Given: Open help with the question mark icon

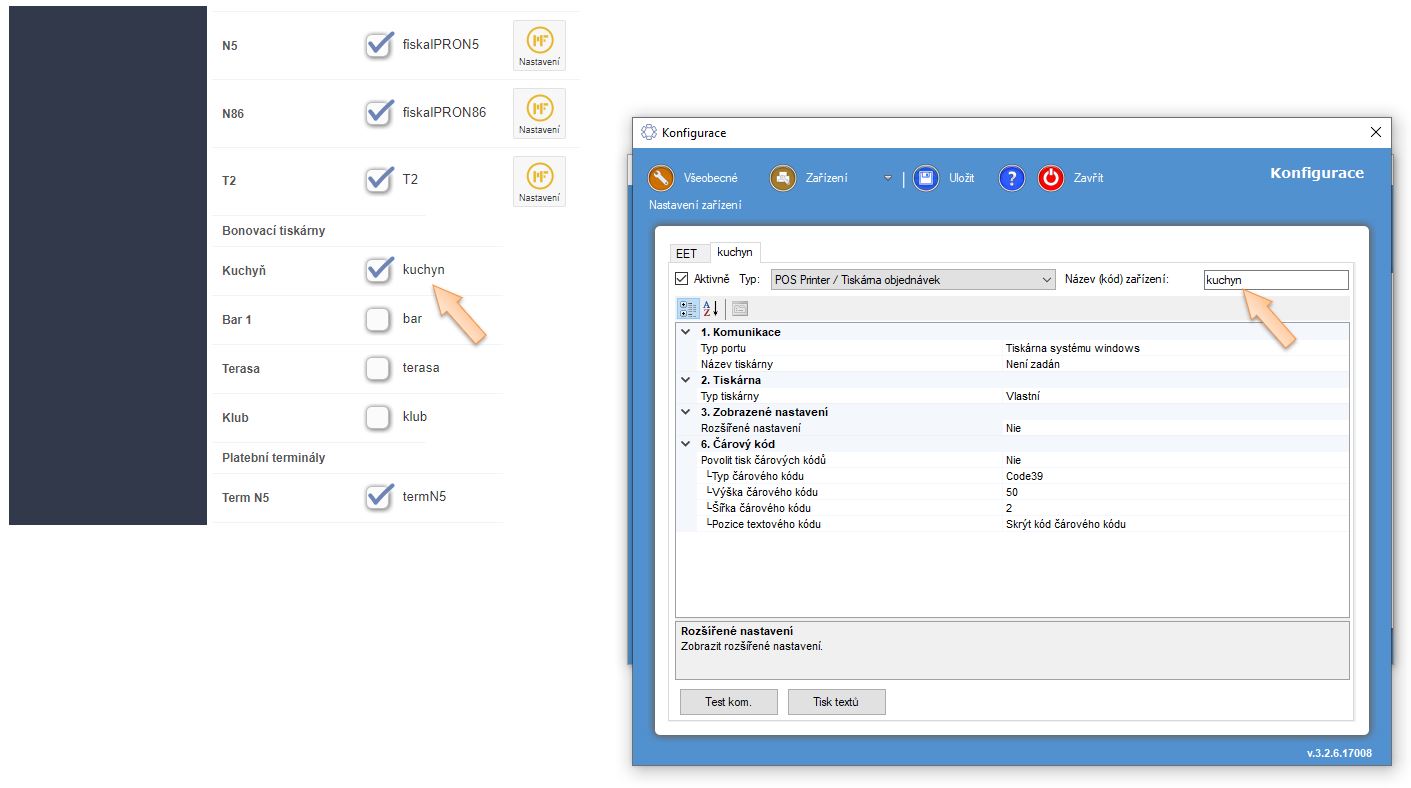Looking at the screenshot, I should tap(1012, 178).
